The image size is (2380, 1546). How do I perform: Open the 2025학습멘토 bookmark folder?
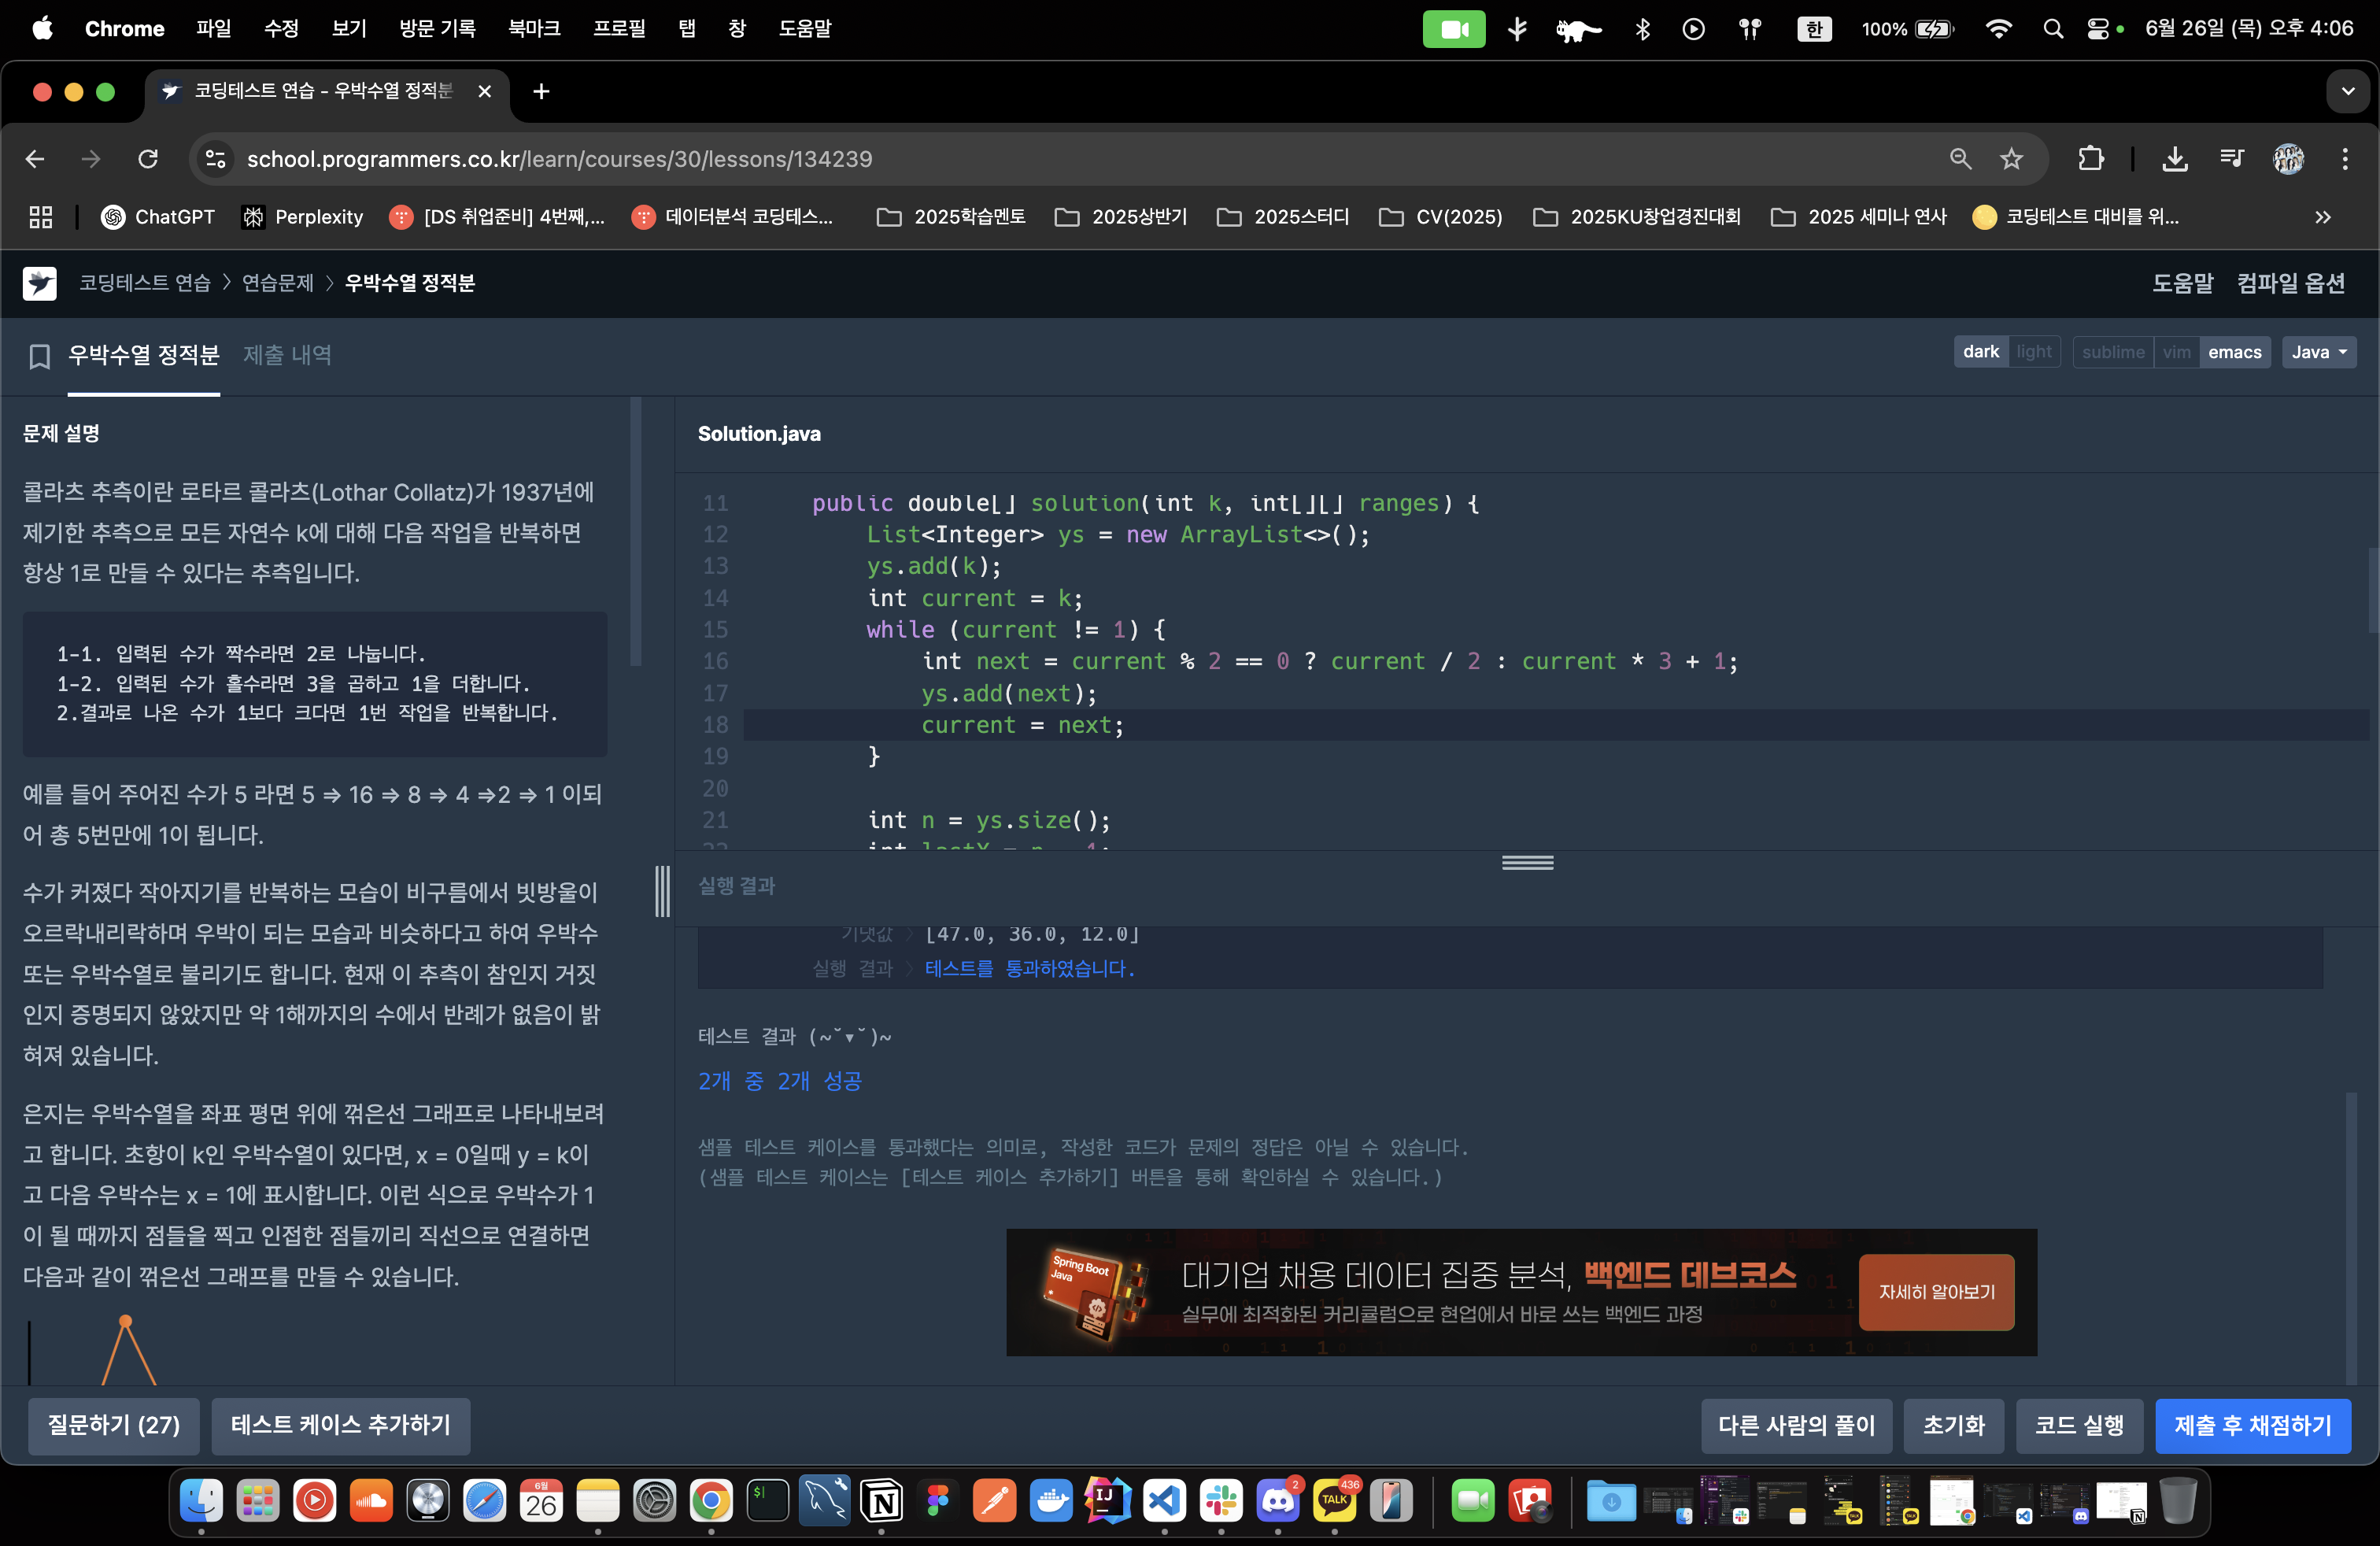951,217
